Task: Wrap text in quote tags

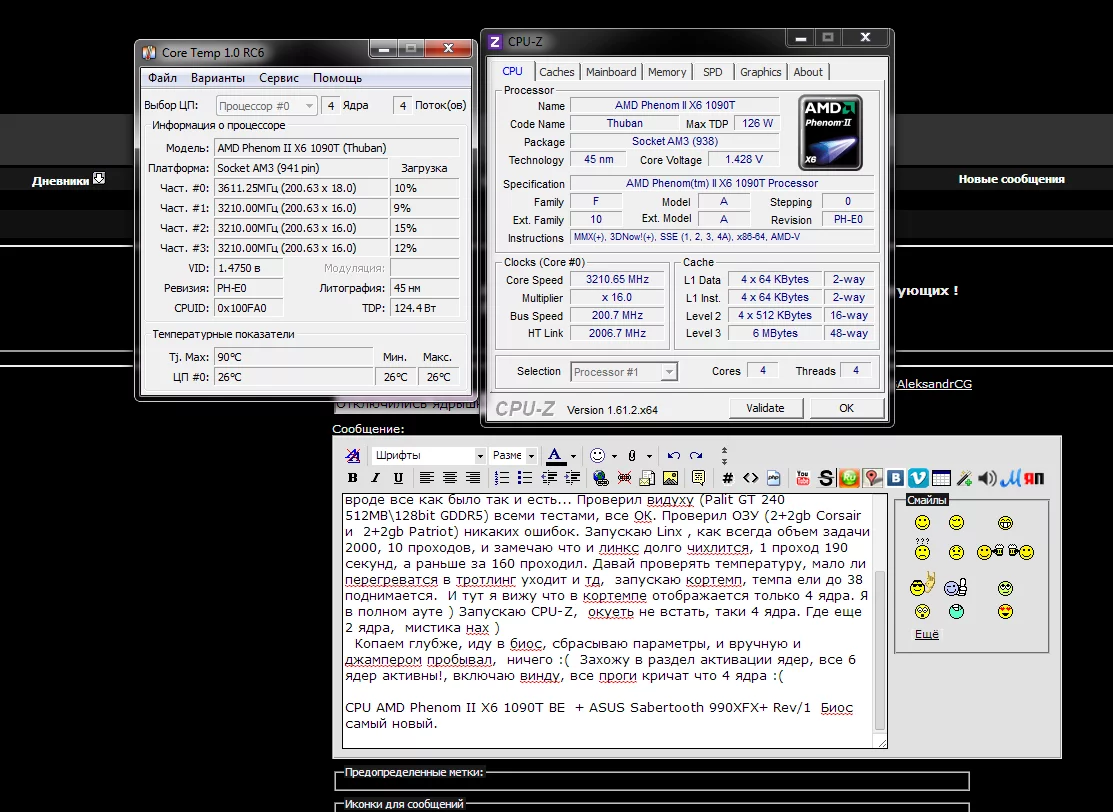Action: (x=698, y=478)
